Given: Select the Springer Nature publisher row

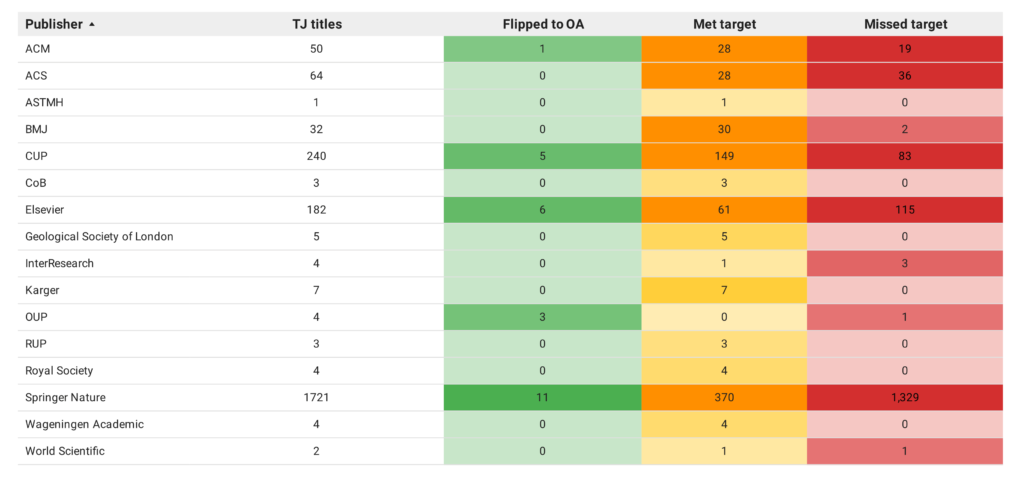Looking at the screenshot, I should click(510, 398).
